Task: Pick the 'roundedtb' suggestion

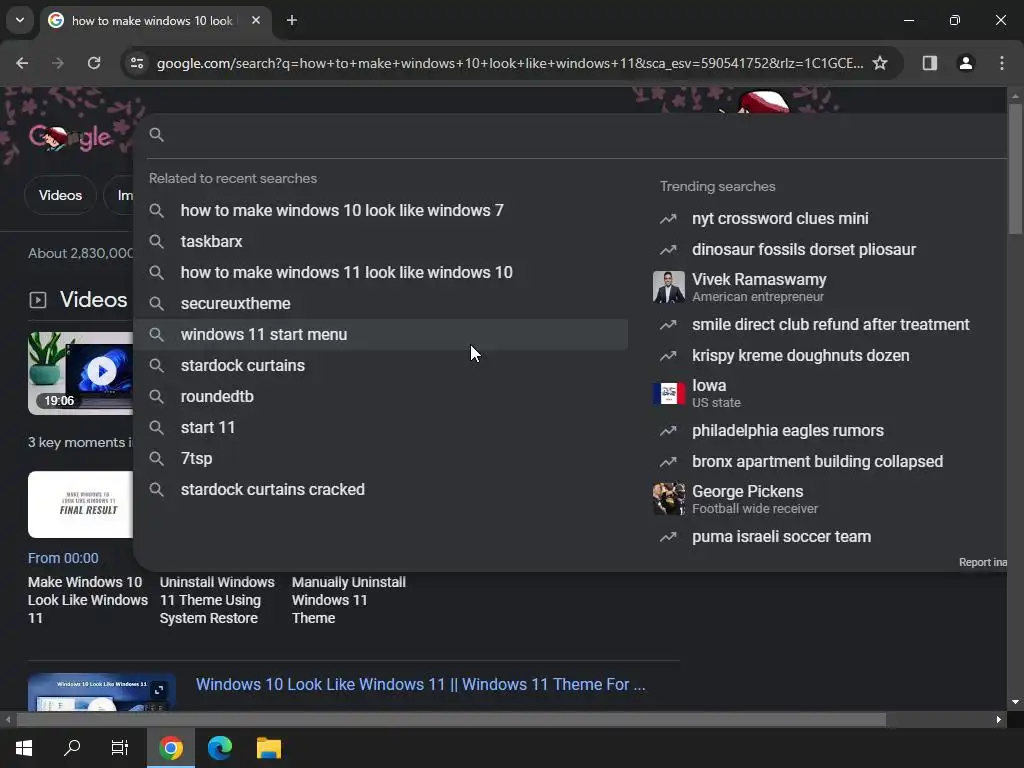Action: pyautogui.click(x=381, y=396)
